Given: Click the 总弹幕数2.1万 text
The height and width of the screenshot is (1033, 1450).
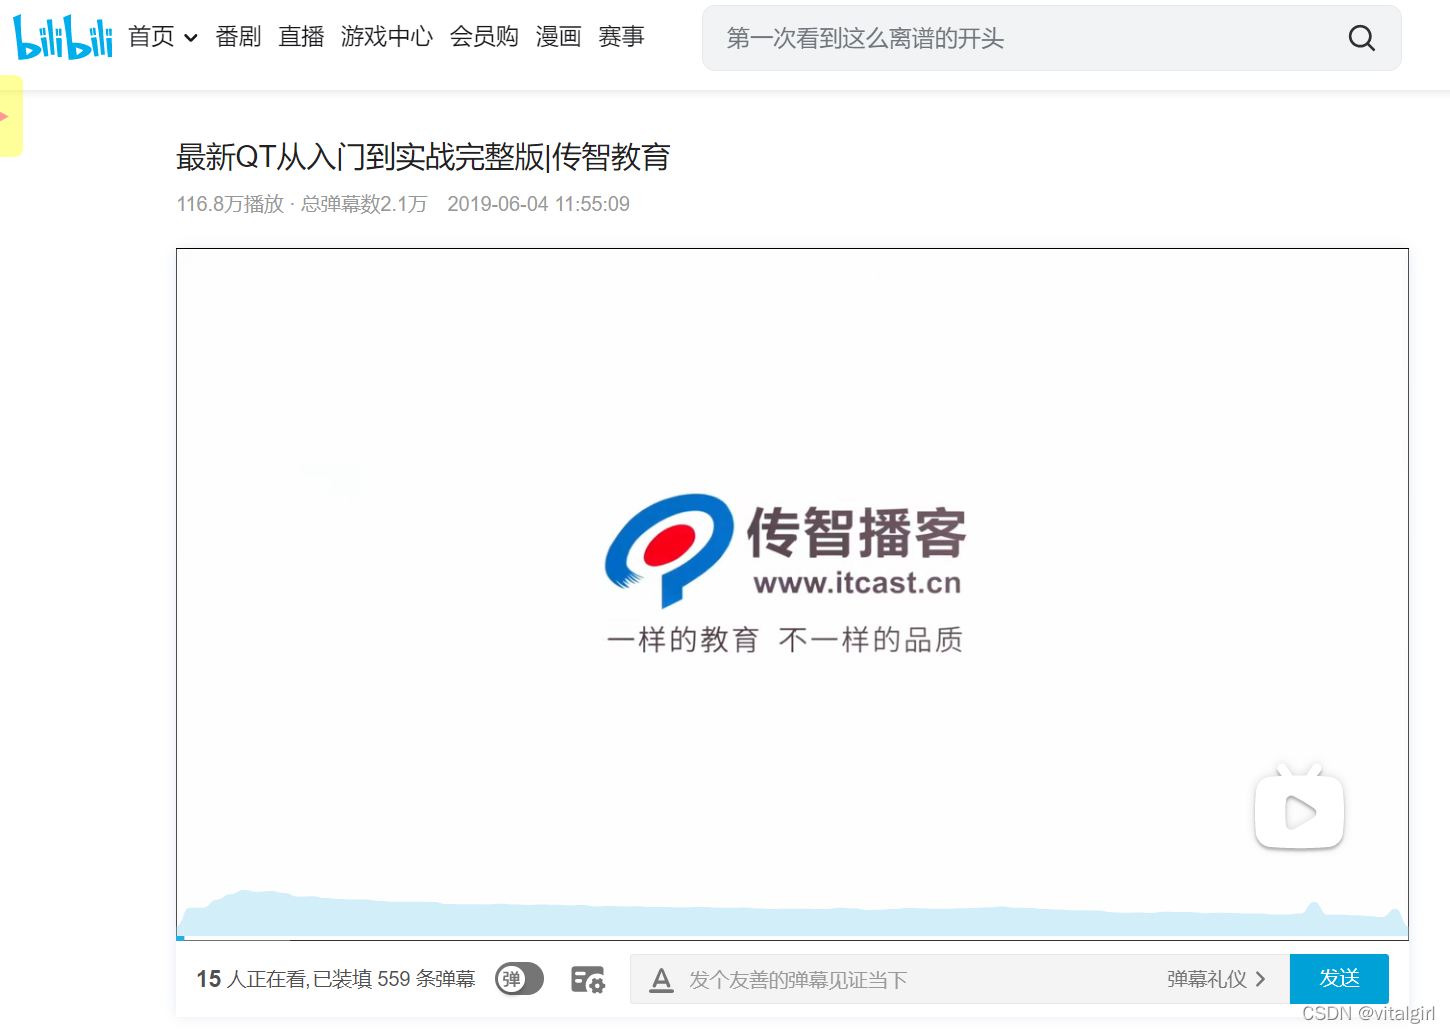Looking at the screenshot, I should tap(364, 204).
